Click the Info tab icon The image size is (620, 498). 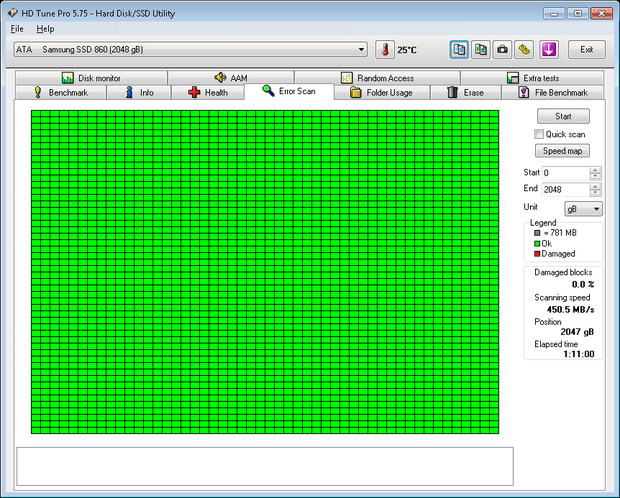pyautogui.click(x=129, y=92)
